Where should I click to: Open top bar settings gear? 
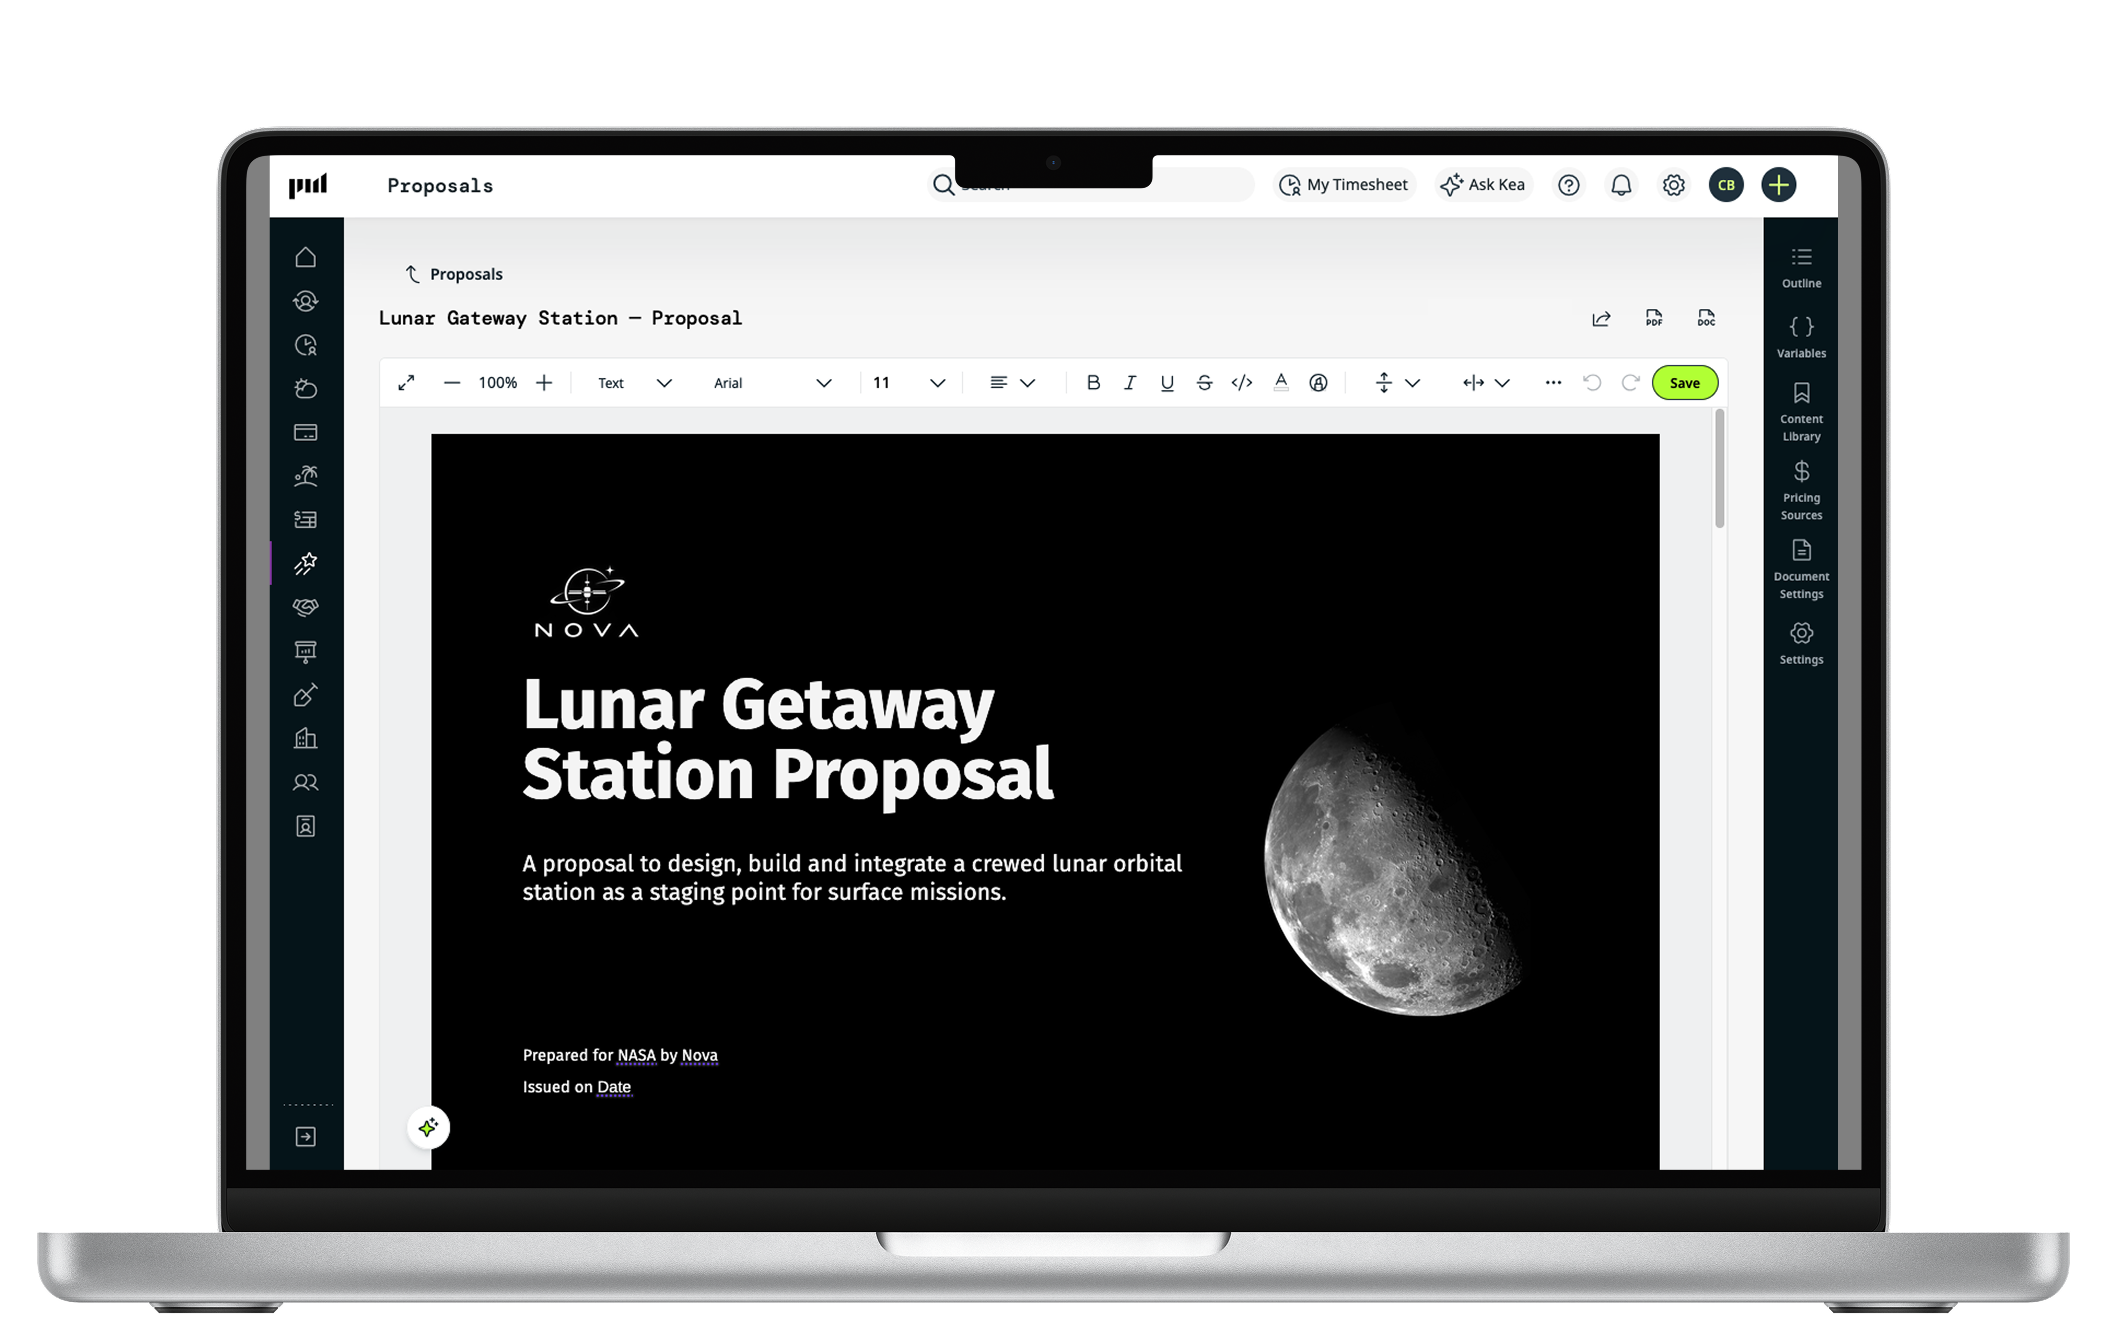tap(1673, 185)
